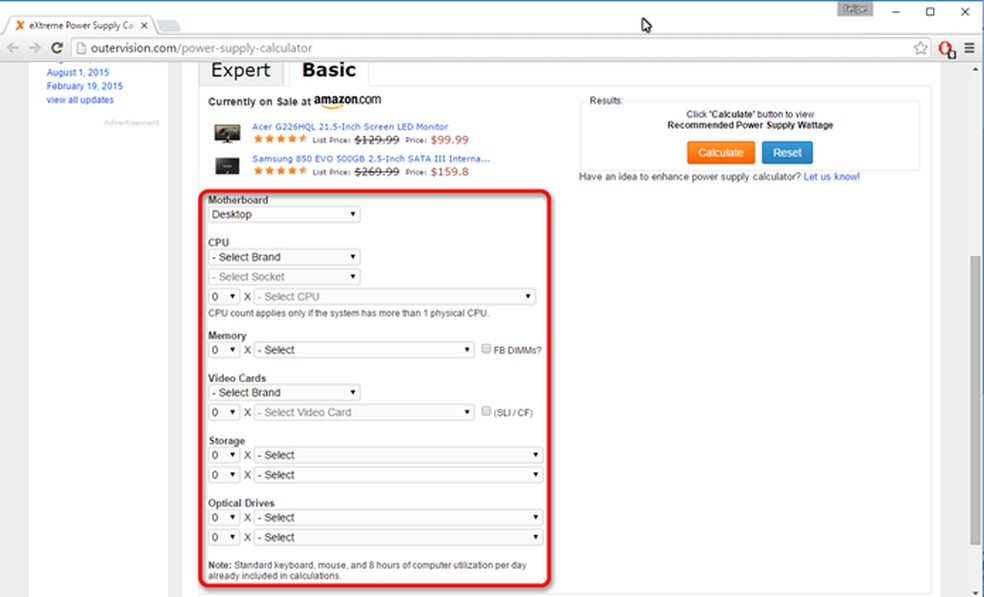The width and height of the screenshot is (984, 597).
Task: Open a new blank browser tab
Action: click(x=168, y=26)
